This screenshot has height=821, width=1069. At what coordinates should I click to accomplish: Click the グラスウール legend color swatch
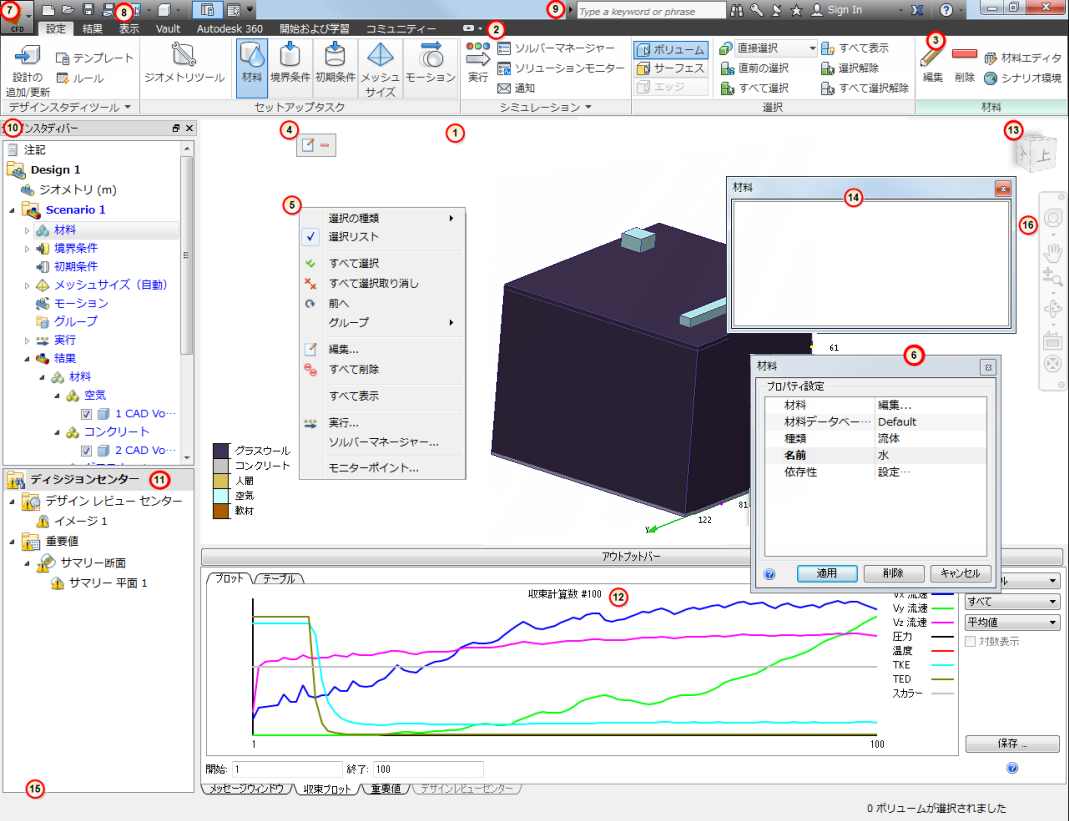[221, 451]
